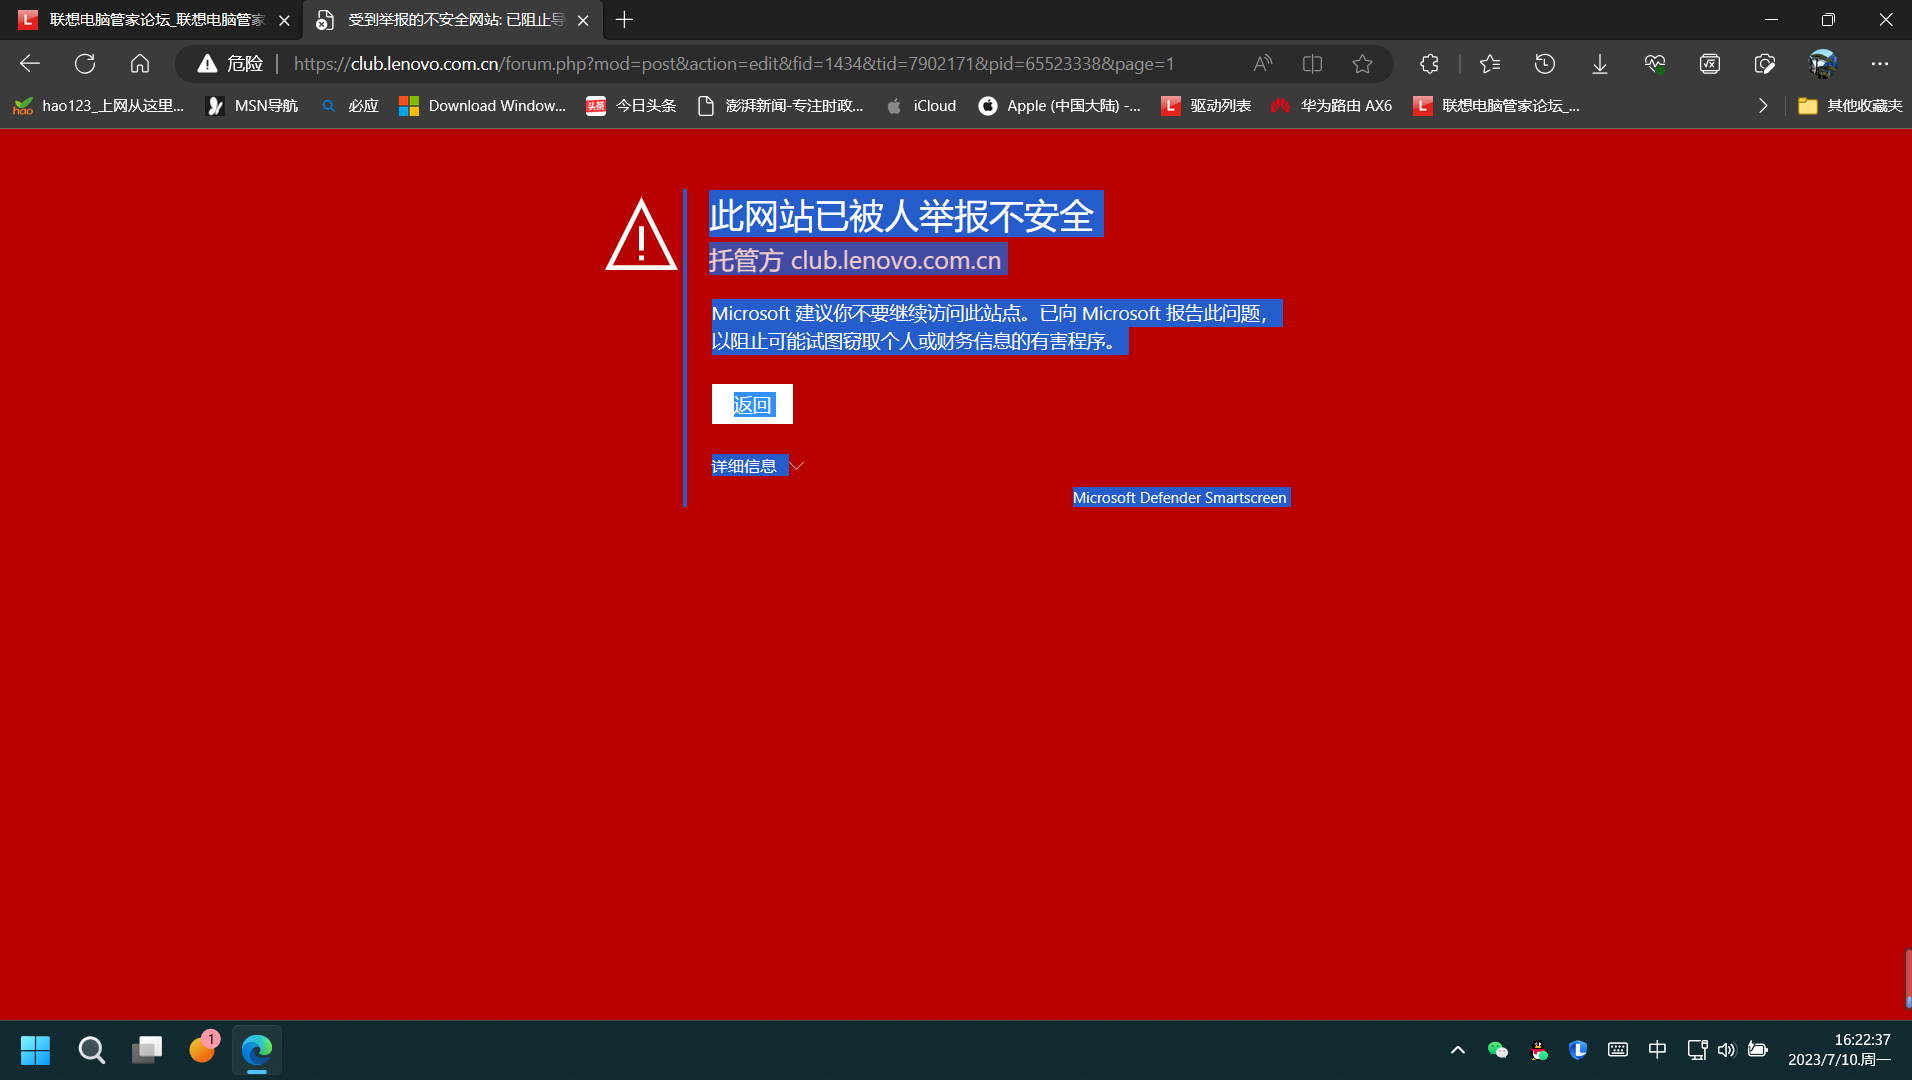Open QQ tray icon

tap(1539, 1050)
